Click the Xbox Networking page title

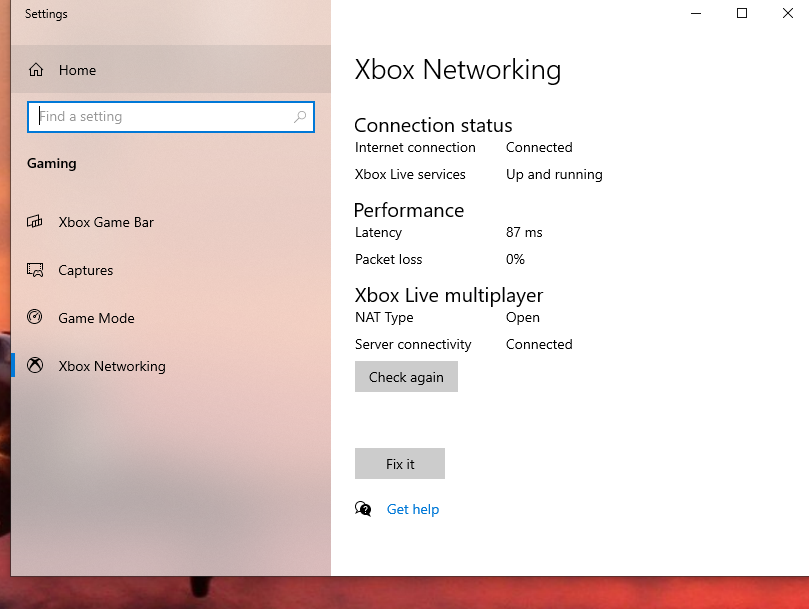coord(458,70)
